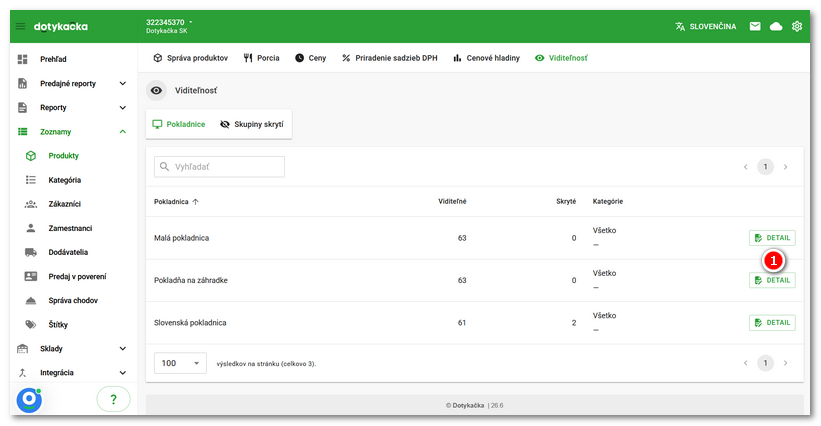Click the green question mark help button
This screenshot has height=426, width=821.
[x=113, y=399]
